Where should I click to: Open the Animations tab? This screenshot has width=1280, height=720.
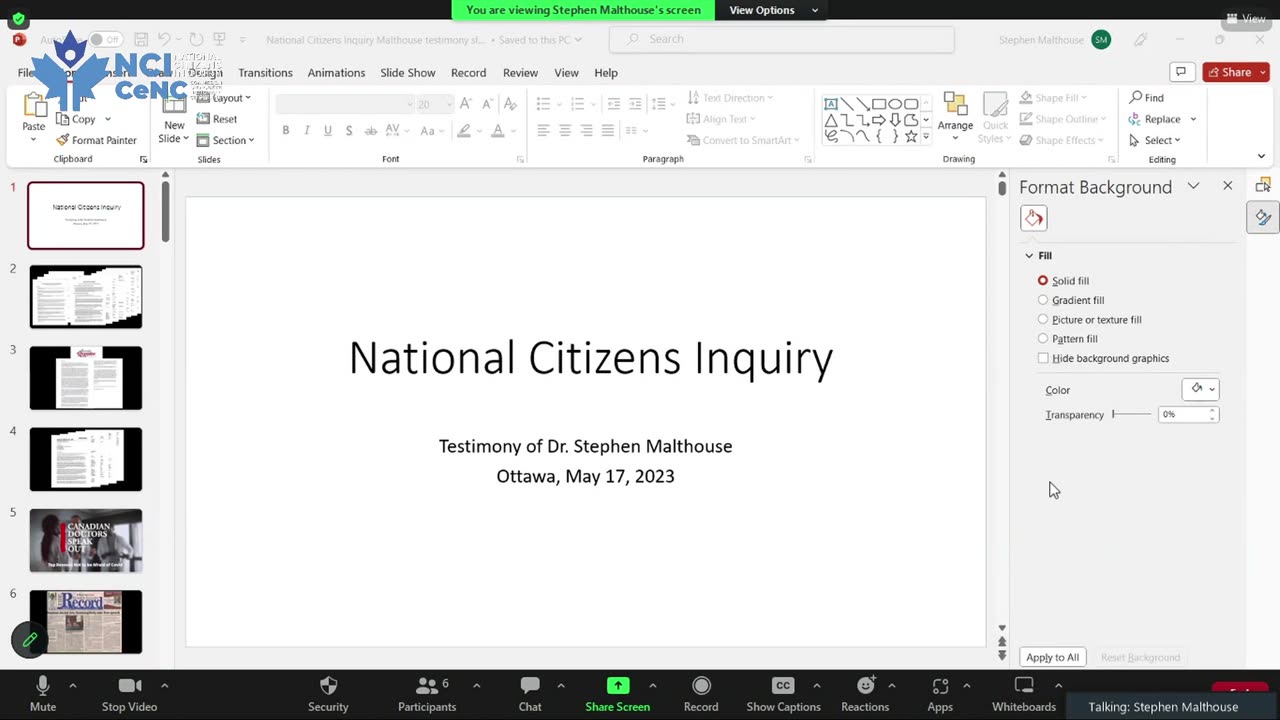[x=336, y=73]
